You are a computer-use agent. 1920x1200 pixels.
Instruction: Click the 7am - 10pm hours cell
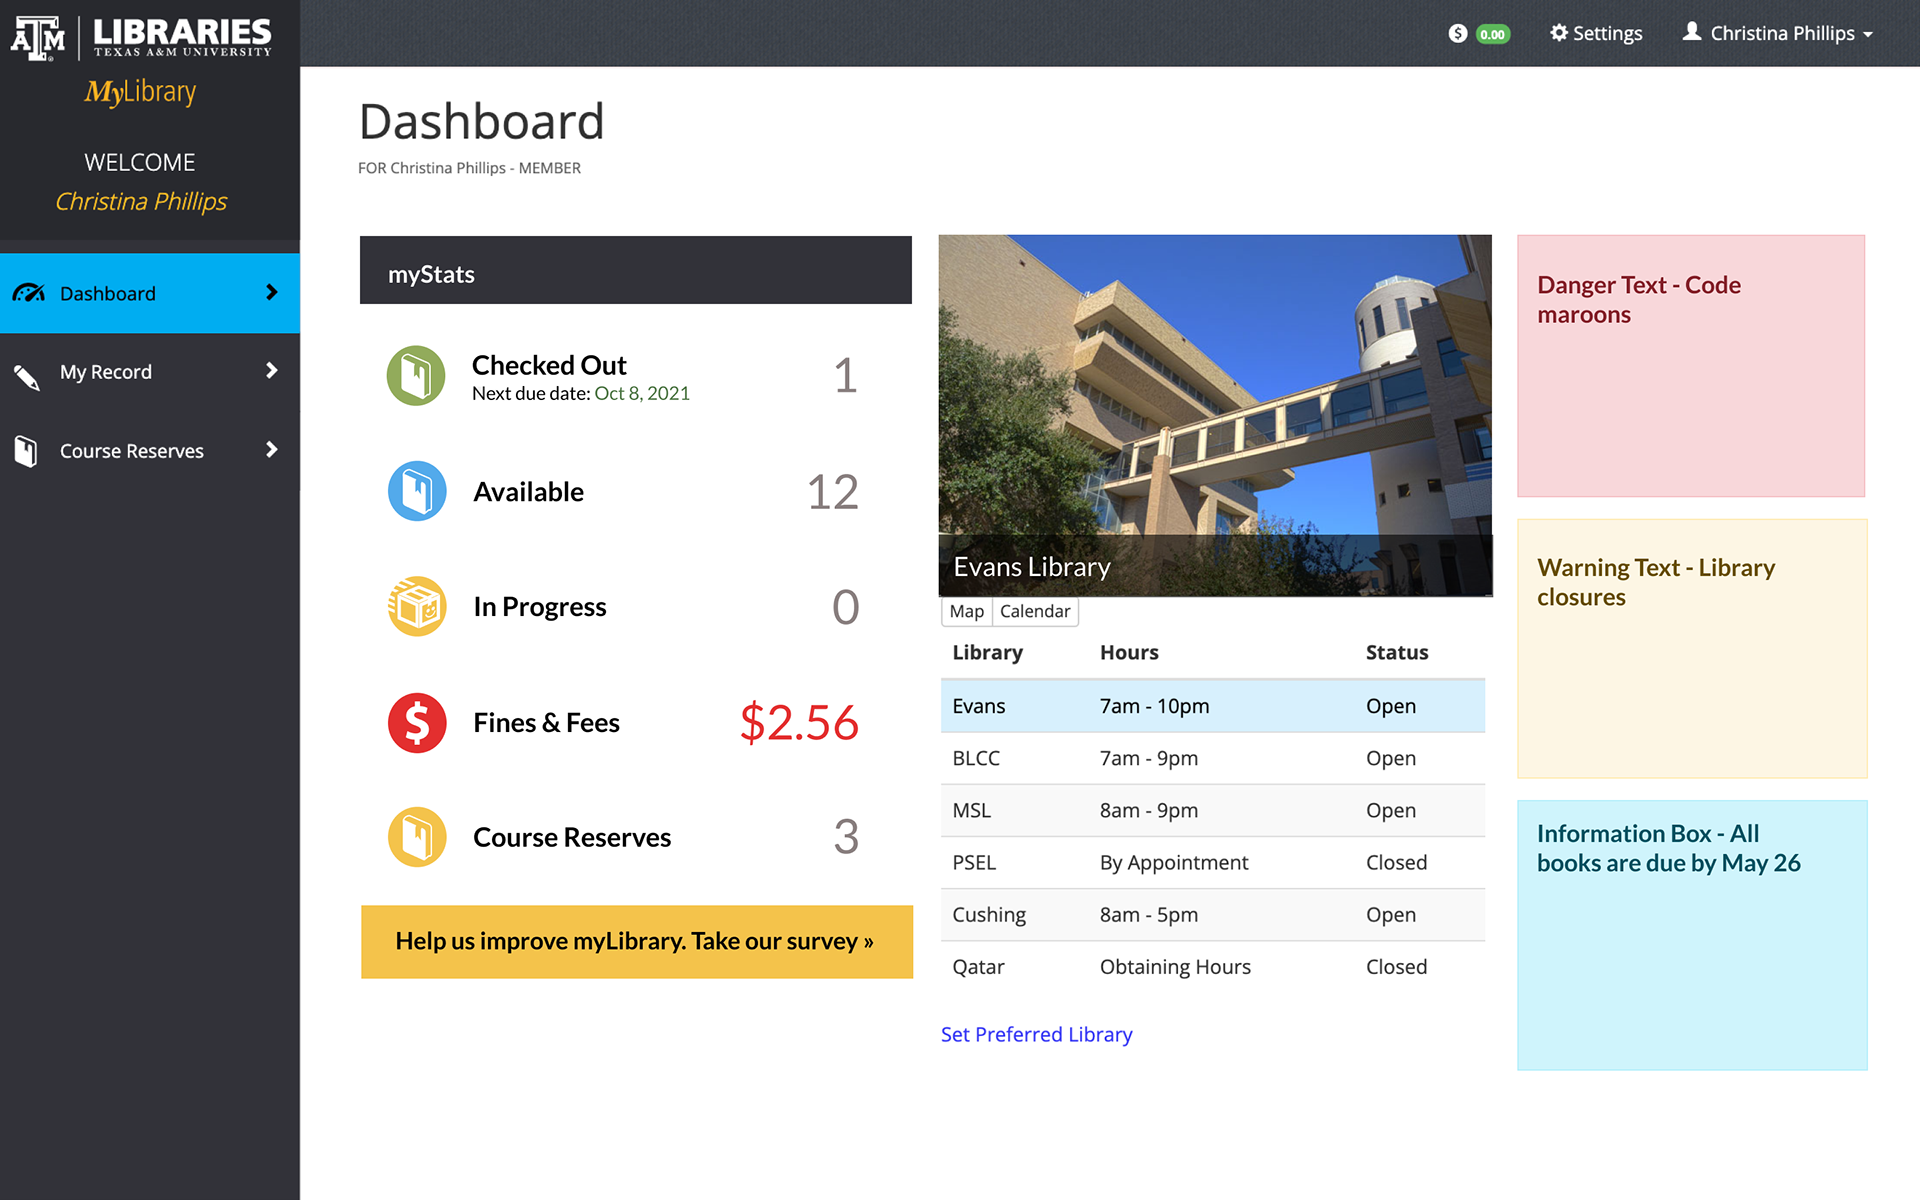click(1154, 706)
